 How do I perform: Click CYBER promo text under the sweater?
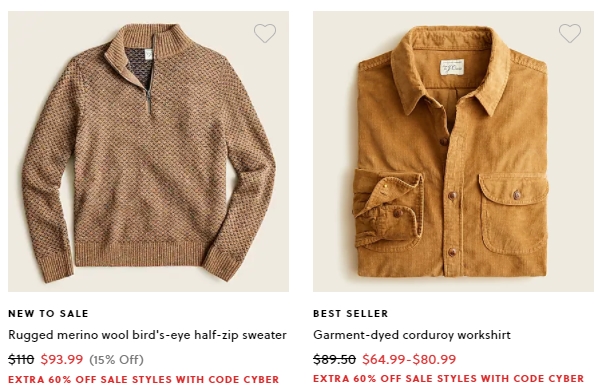144,380
